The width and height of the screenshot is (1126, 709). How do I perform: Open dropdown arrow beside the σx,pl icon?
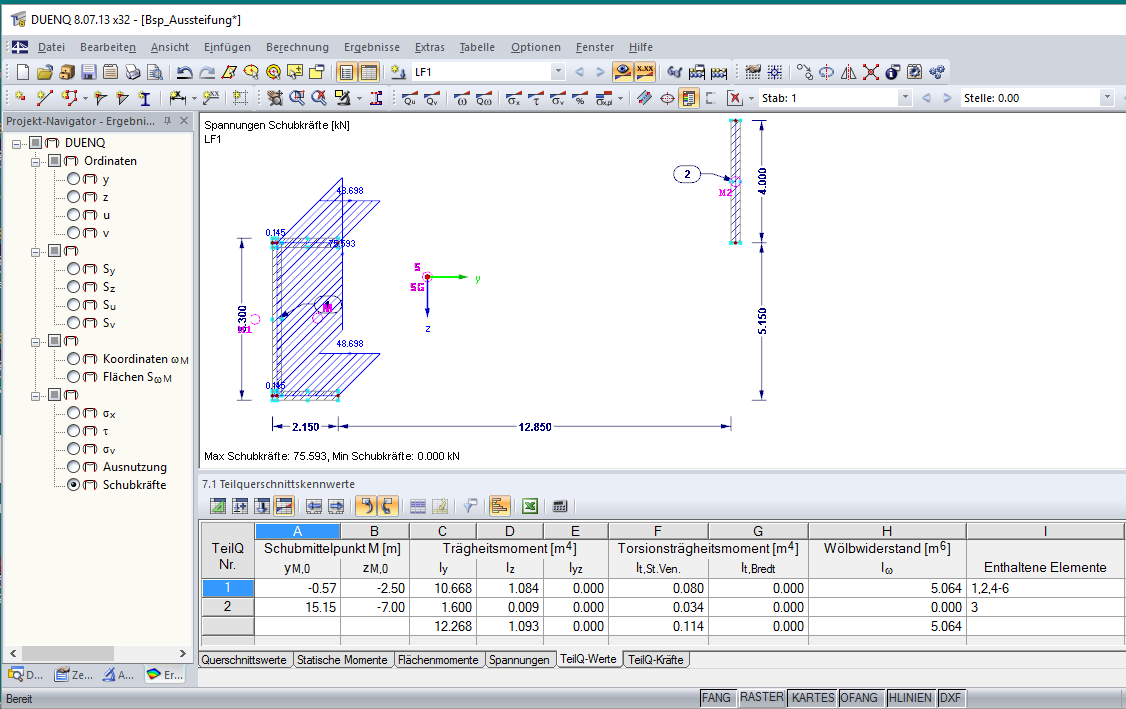tap(620, 98)
